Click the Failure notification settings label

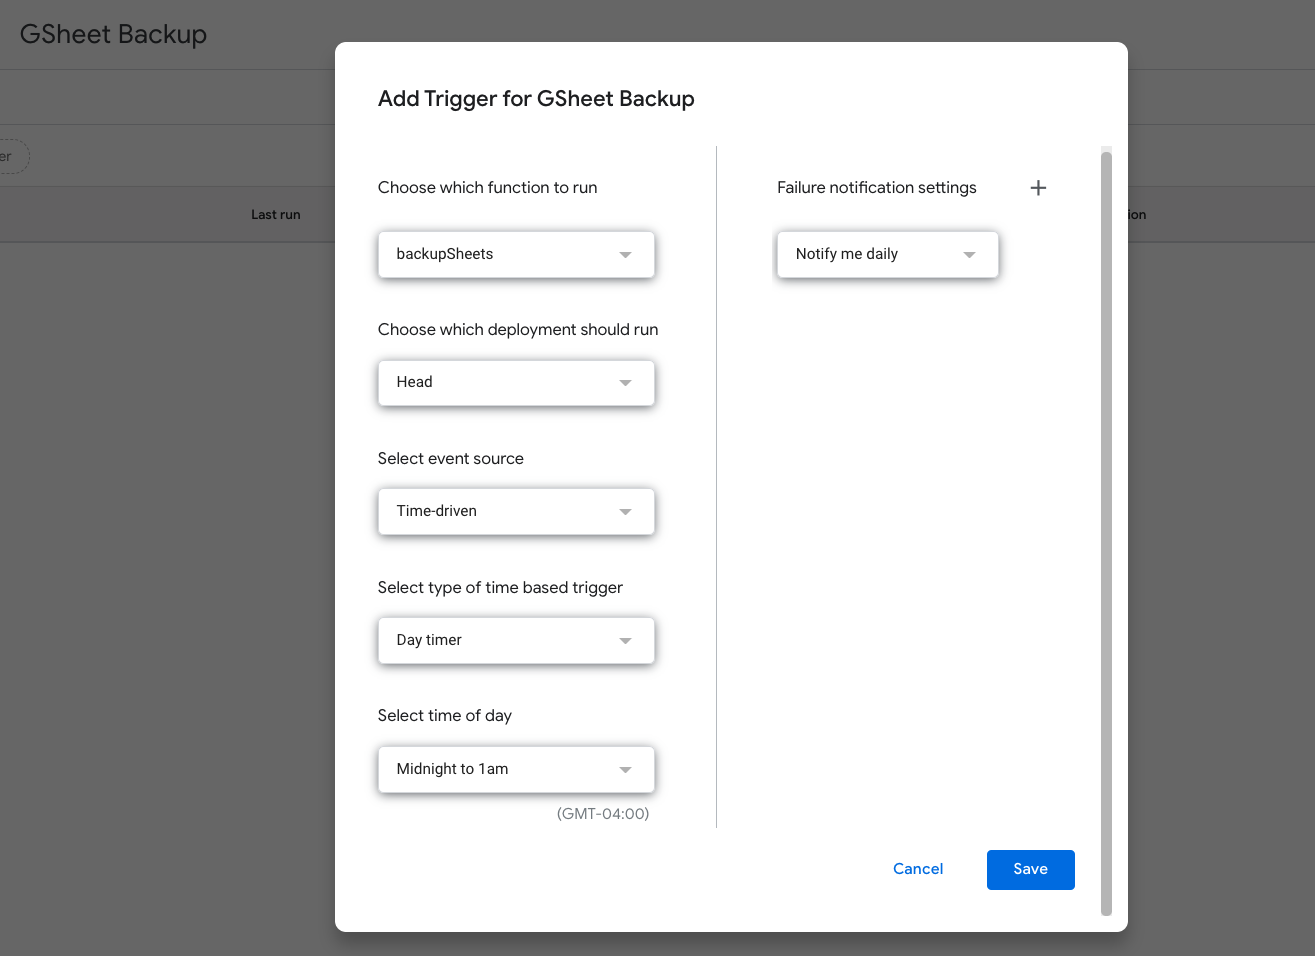[x=876, y=187]
